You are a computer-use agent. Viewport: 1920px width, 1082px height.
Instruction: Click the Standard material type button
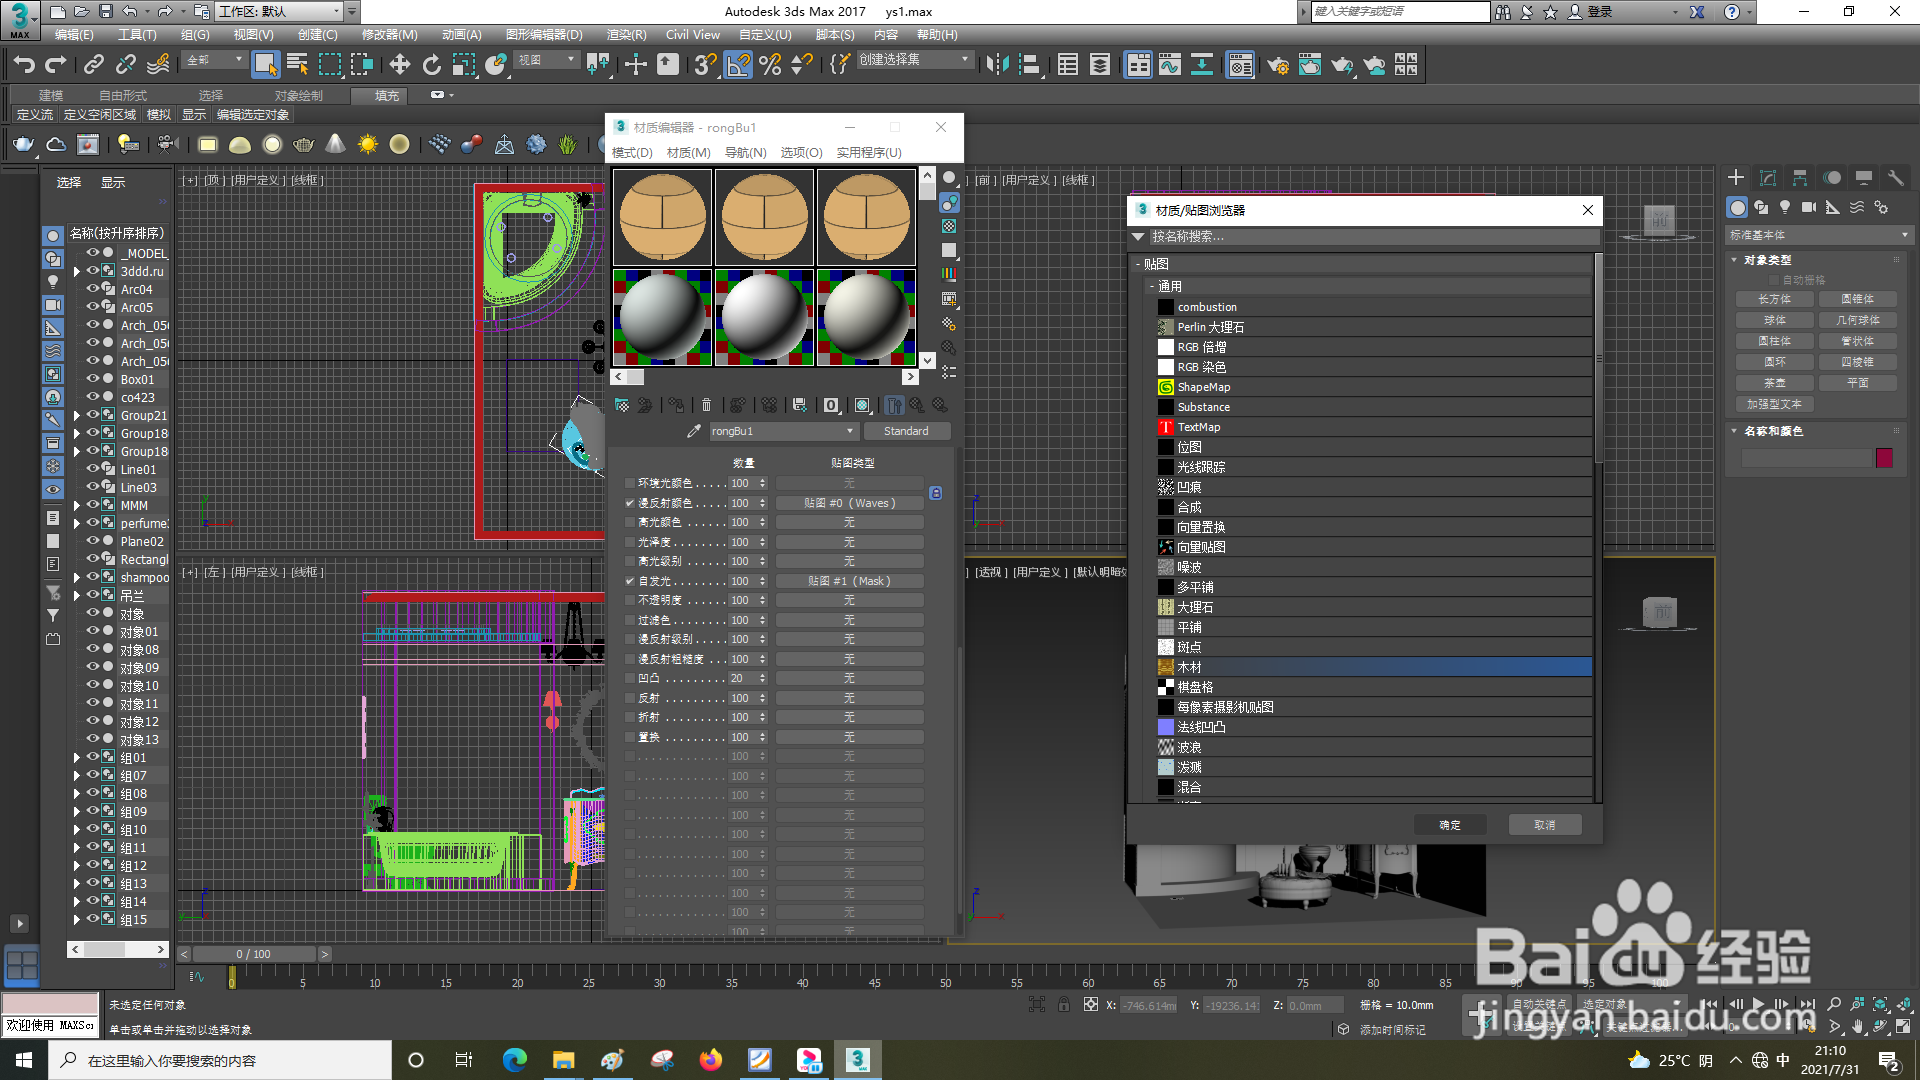tap(905, 431)
